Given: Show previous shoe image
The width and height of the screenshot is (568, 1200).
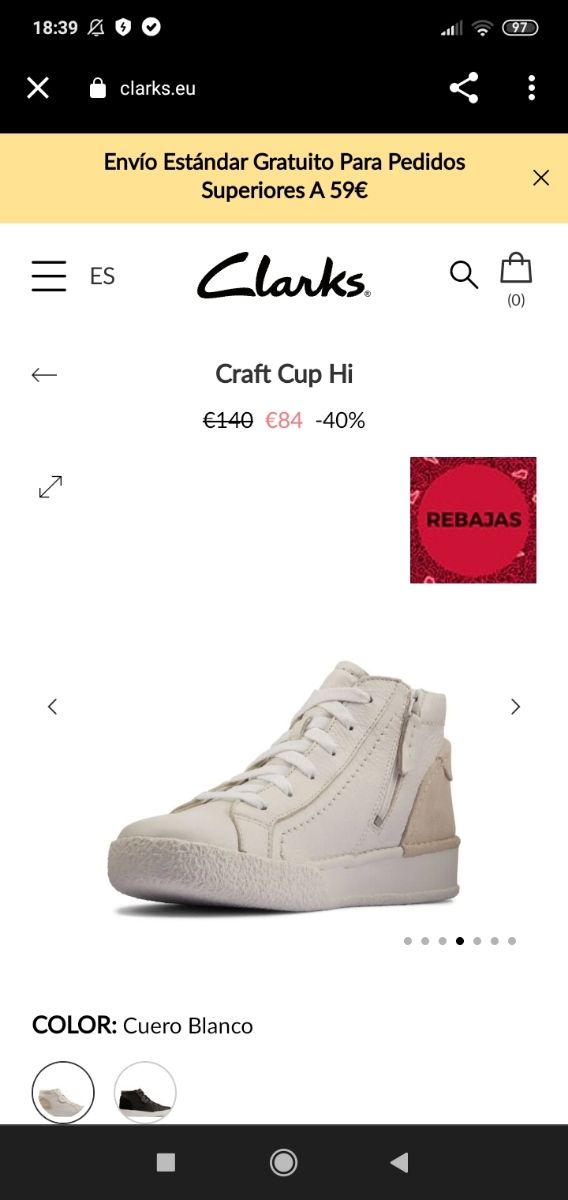Looking at the screenshot, I should click(53, 707).
